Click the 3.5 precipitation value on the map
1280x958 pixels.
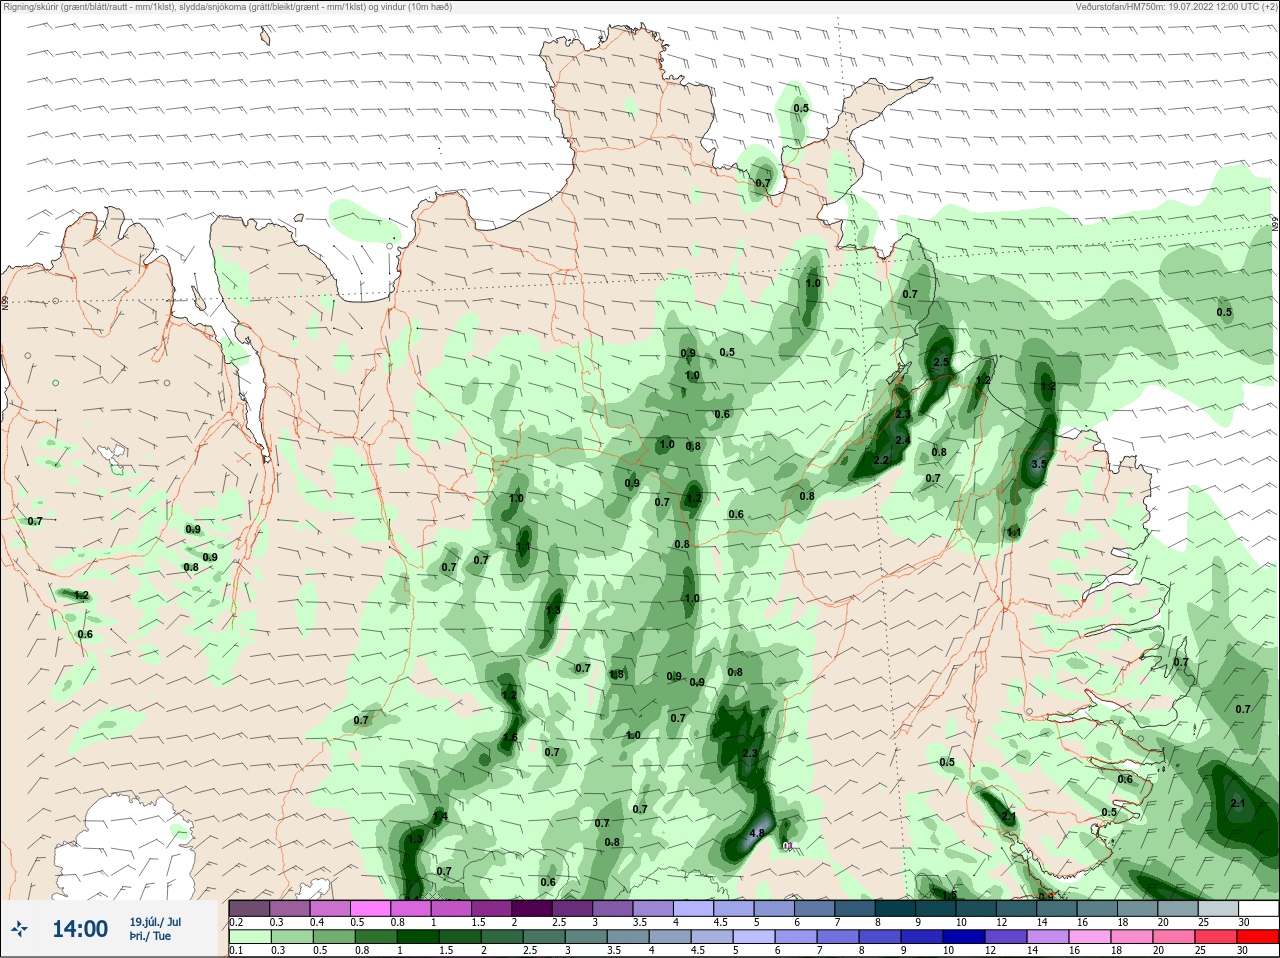pyautogui.click(x=1038, y=464)
